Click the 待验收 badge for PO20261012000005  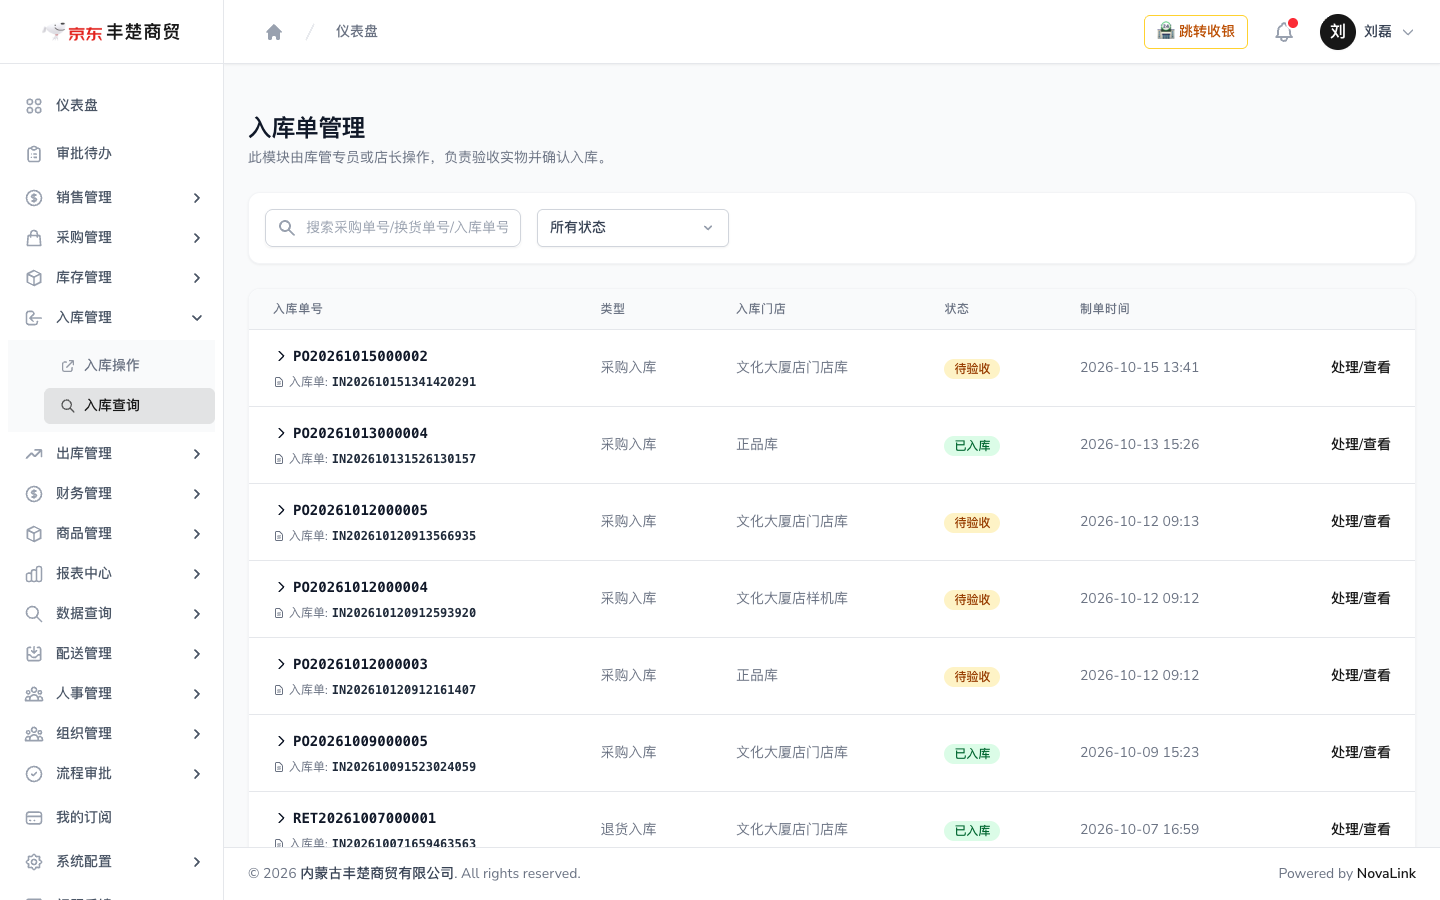click(x=972, y=523)
